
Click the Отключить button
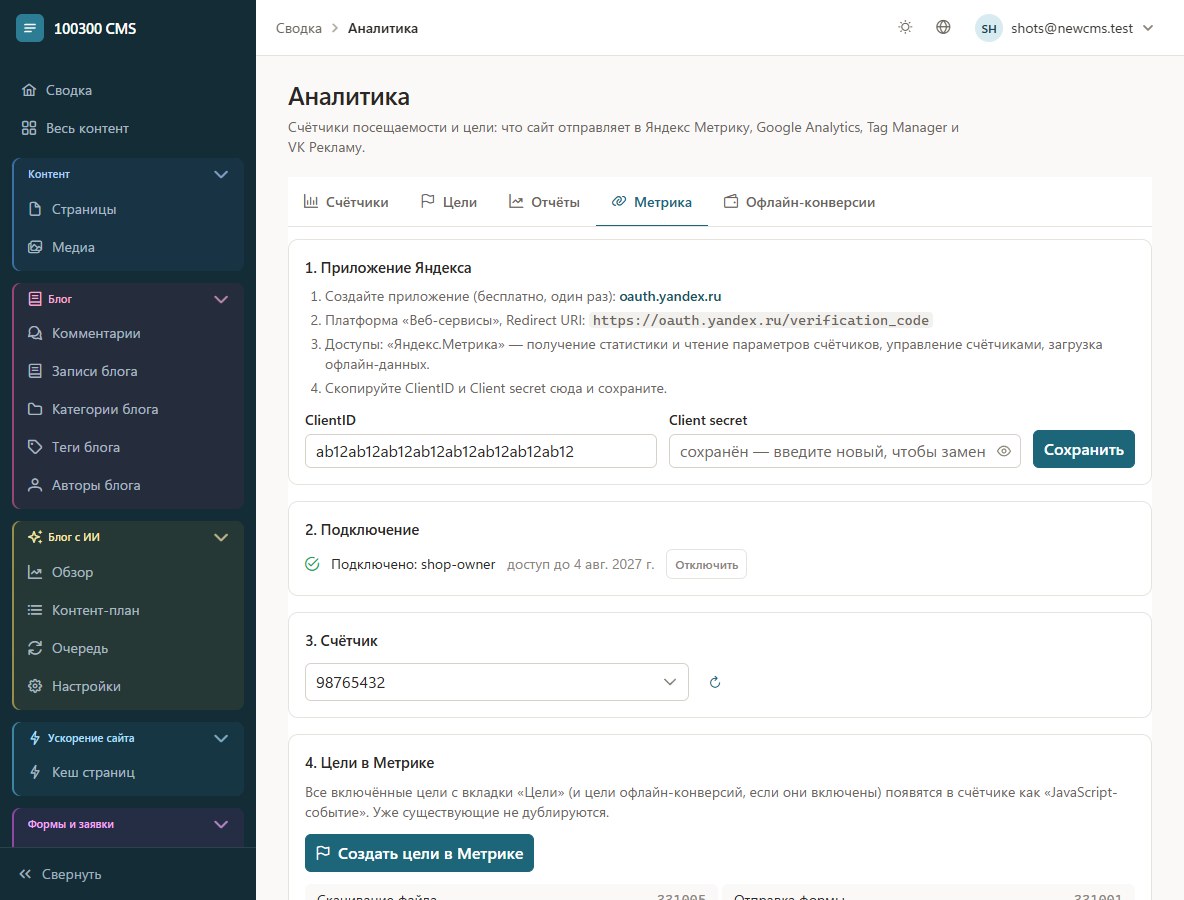[x=706, y=565]
